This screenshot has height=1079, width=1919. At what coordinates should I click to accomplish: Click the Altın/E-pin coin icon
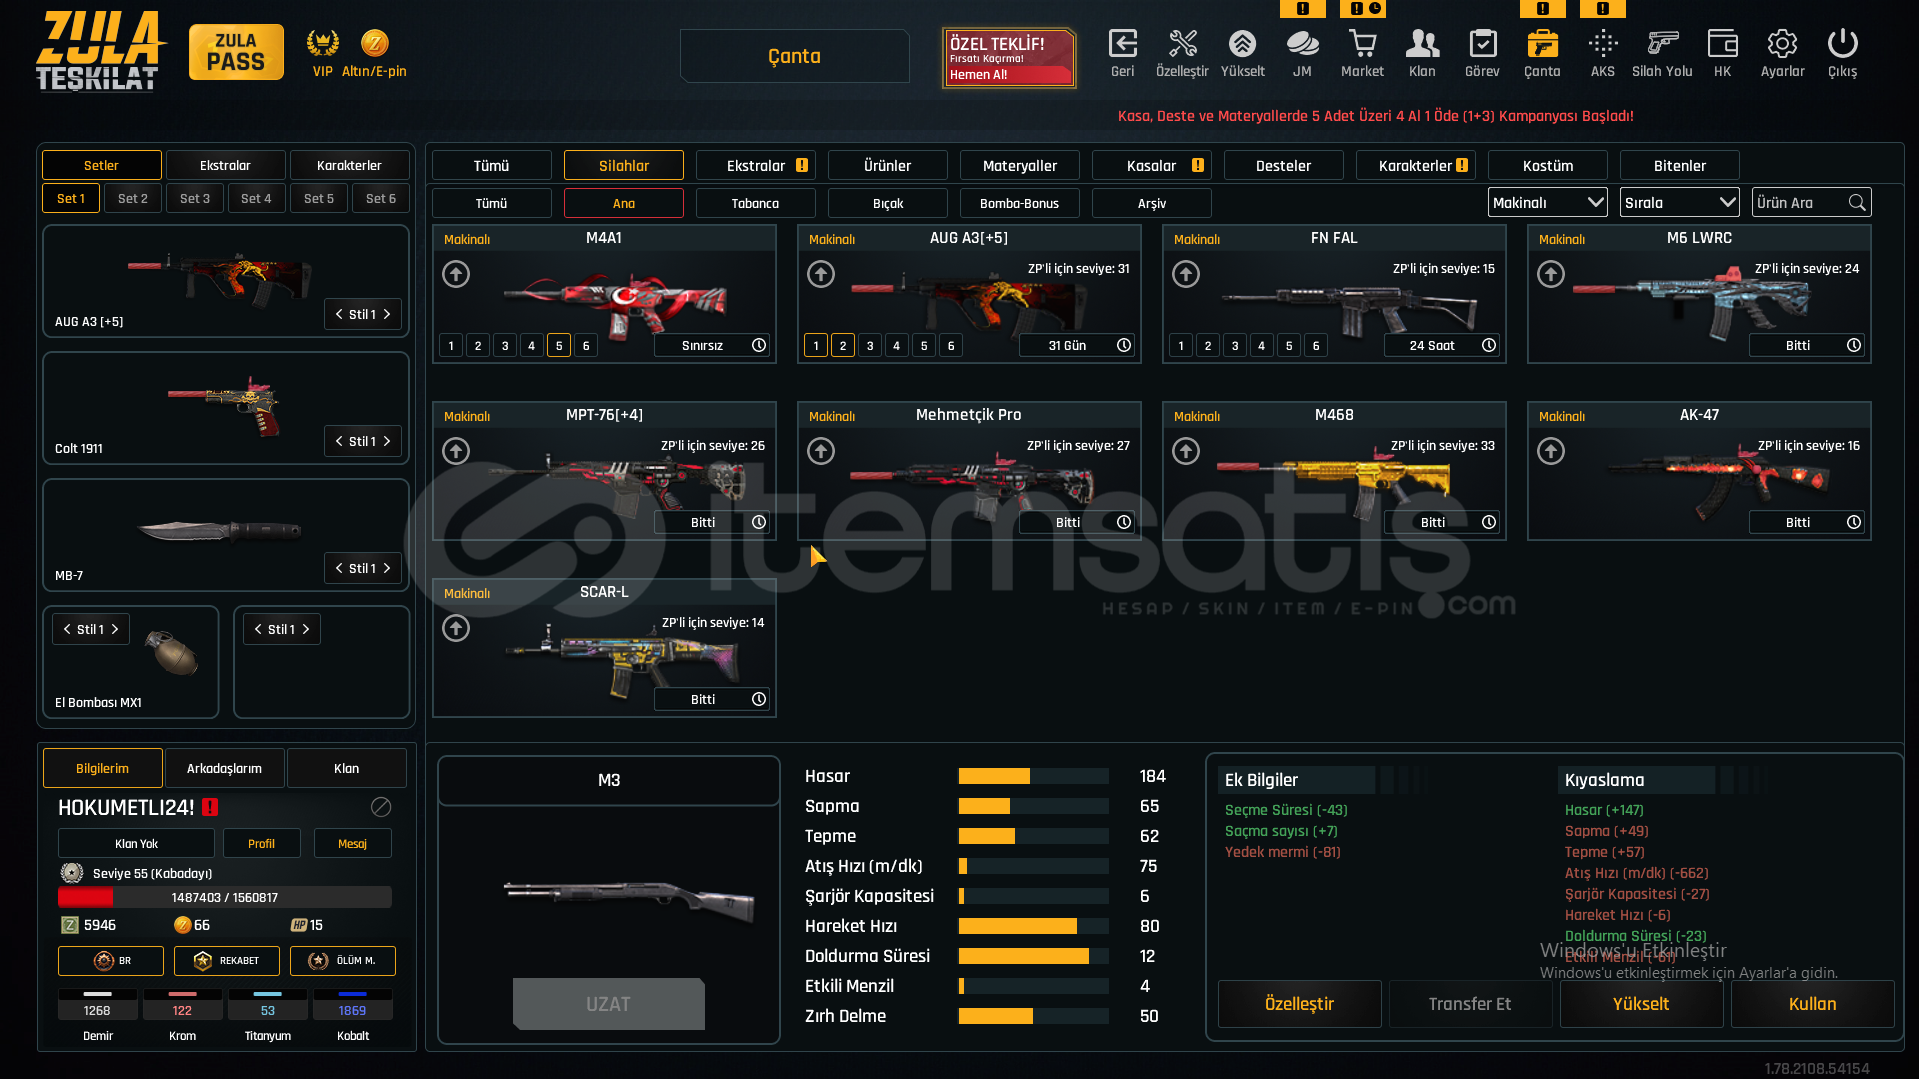pyautogui.click(x=374, y=43)
